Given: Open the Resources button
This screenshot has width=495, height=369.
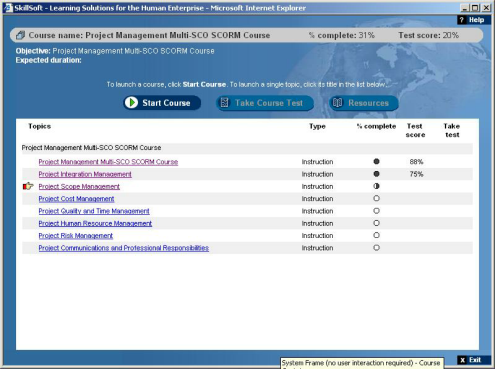Looking at the screenshot, I should click(364, 103).
